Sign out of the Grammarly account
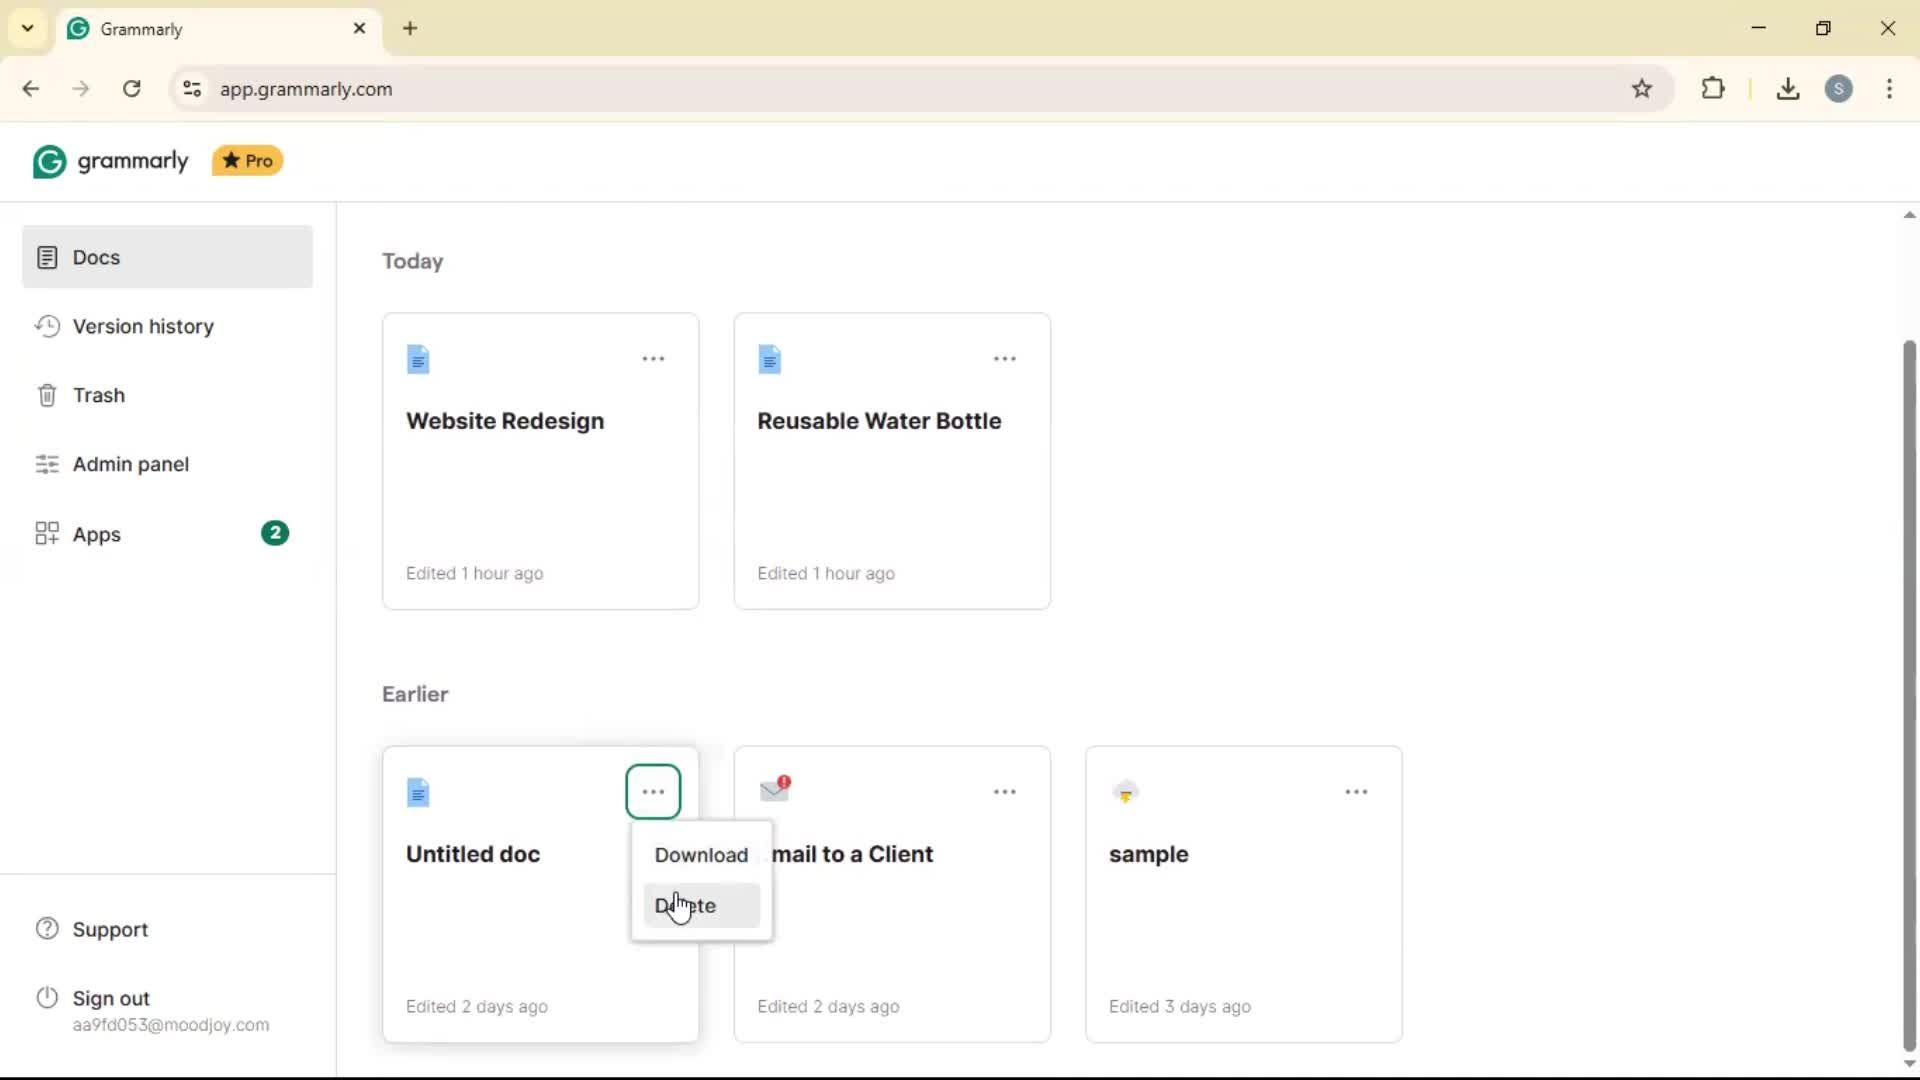Viewport: 1920px width, 1080px height. 111,999
